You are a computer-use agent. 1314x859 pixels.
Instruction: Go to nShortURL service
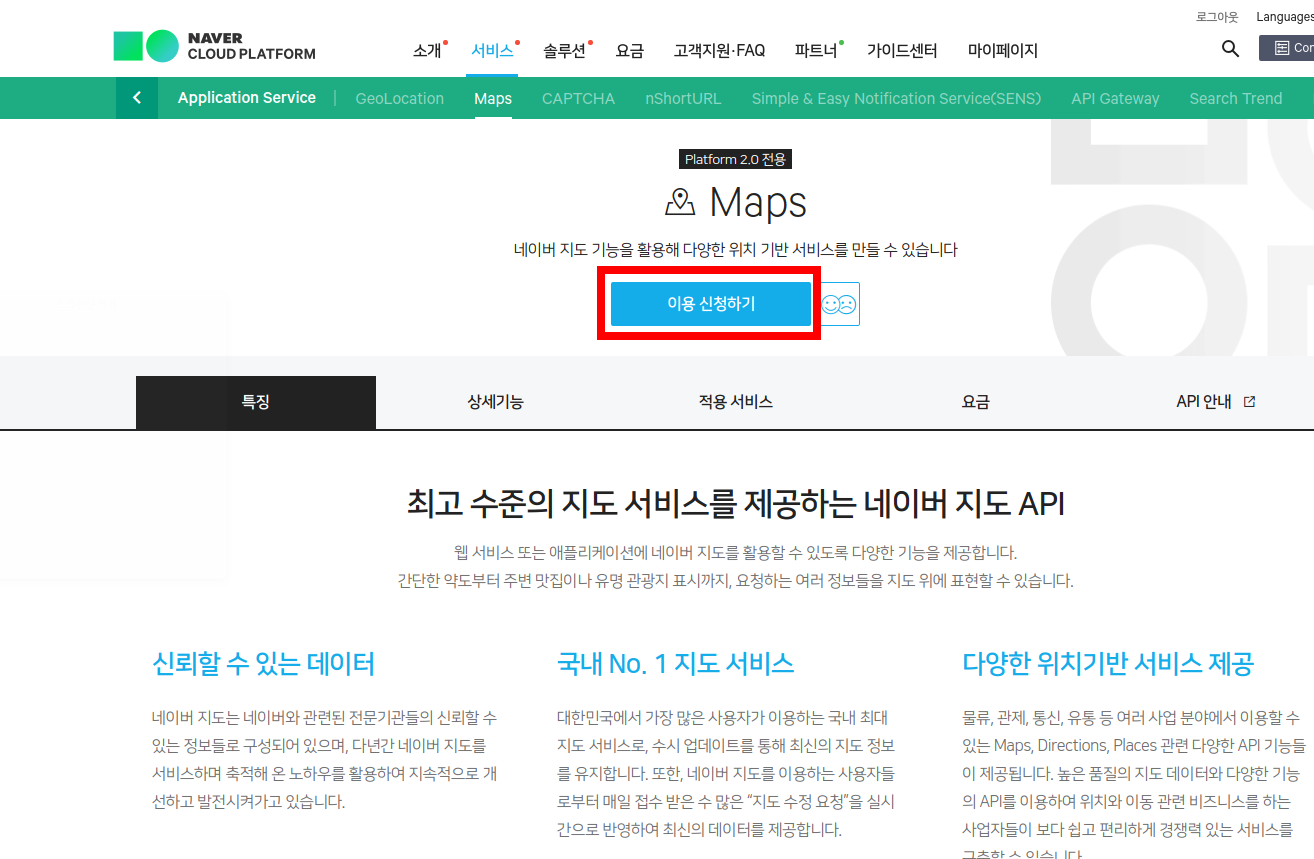click(683, 98)
